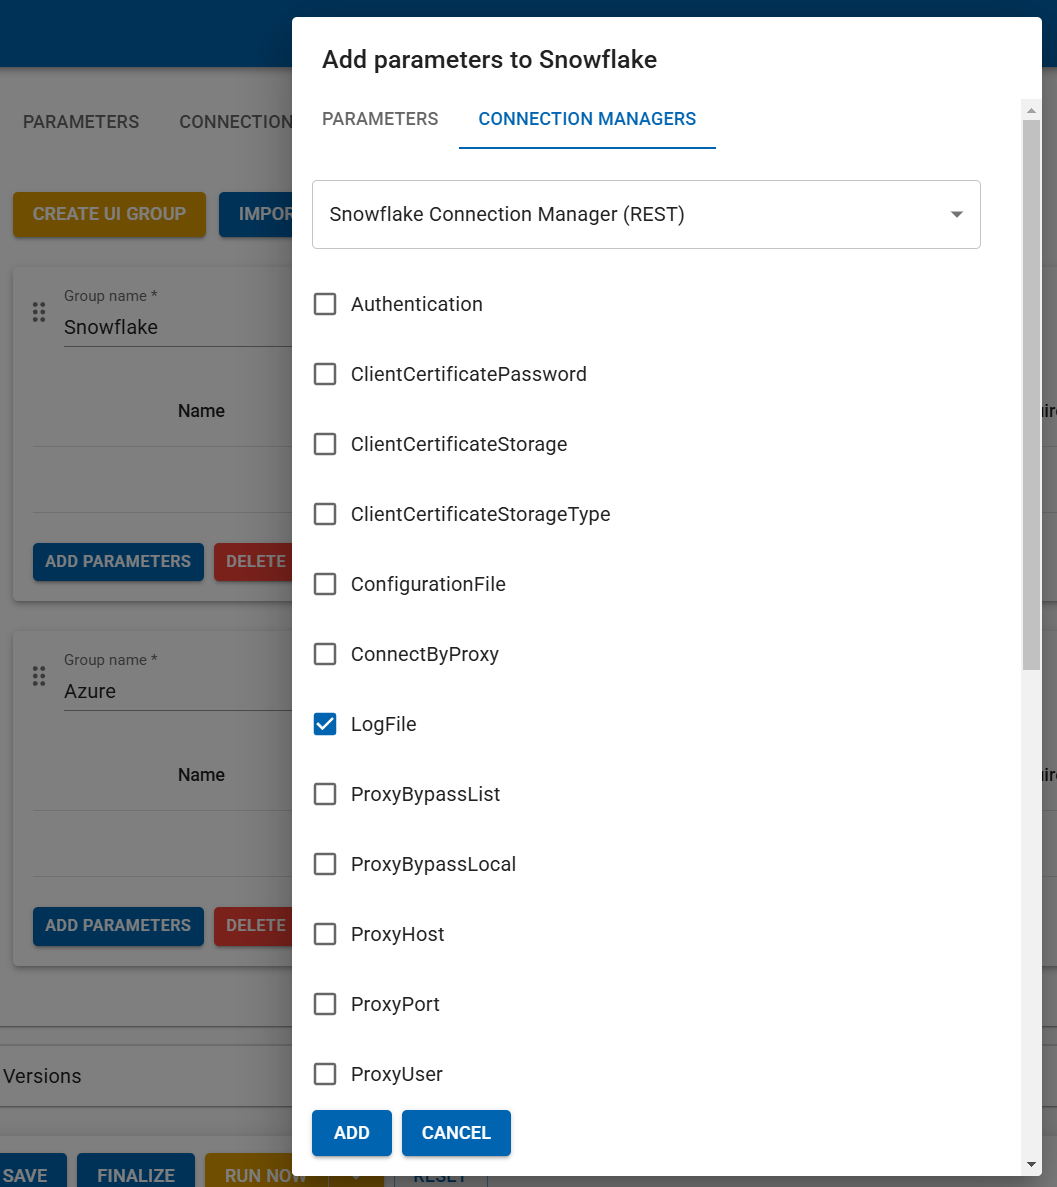Switch to dialog's Parameters tab
1057x1187 pixels.
point(380,119)
